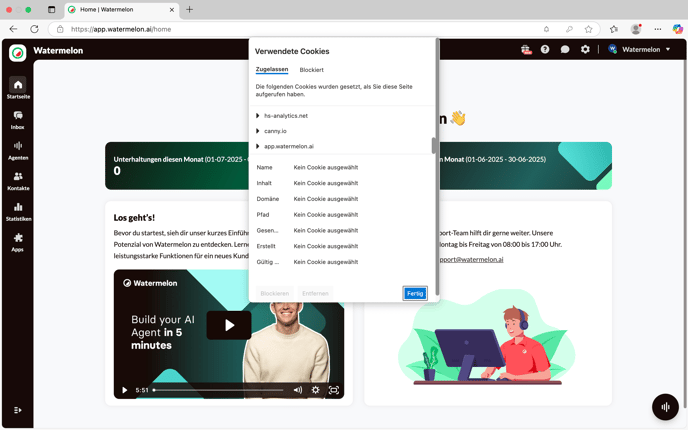This screenshot has height=430, width=688.
Task: Open the Watermelon account dropdown
Action: [639, 50]
